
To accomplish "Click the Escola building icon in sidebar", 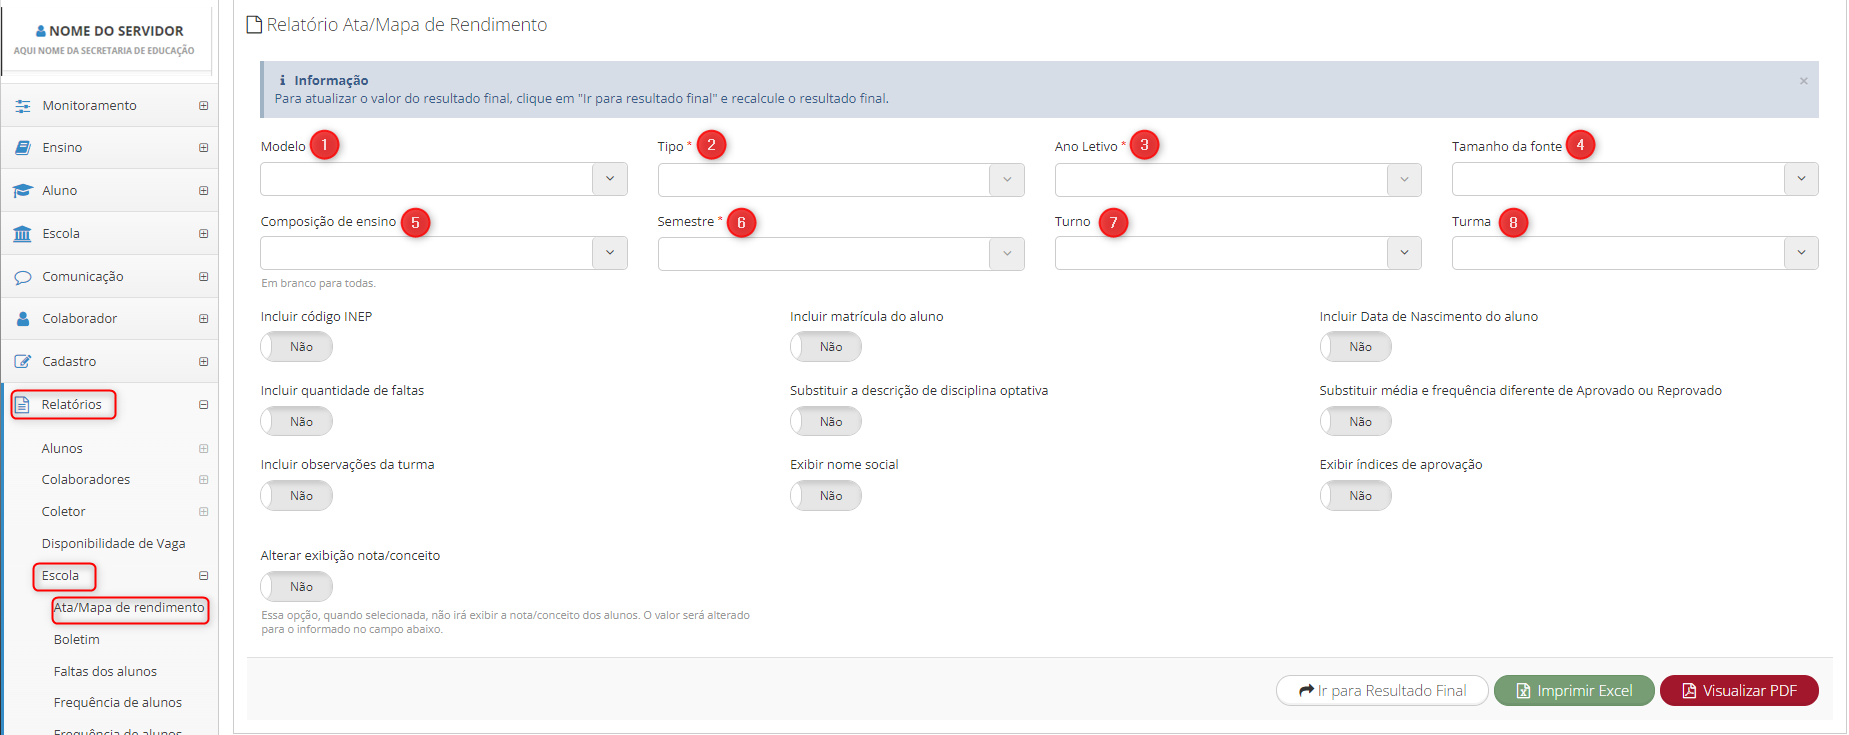I will coord(23,234).
